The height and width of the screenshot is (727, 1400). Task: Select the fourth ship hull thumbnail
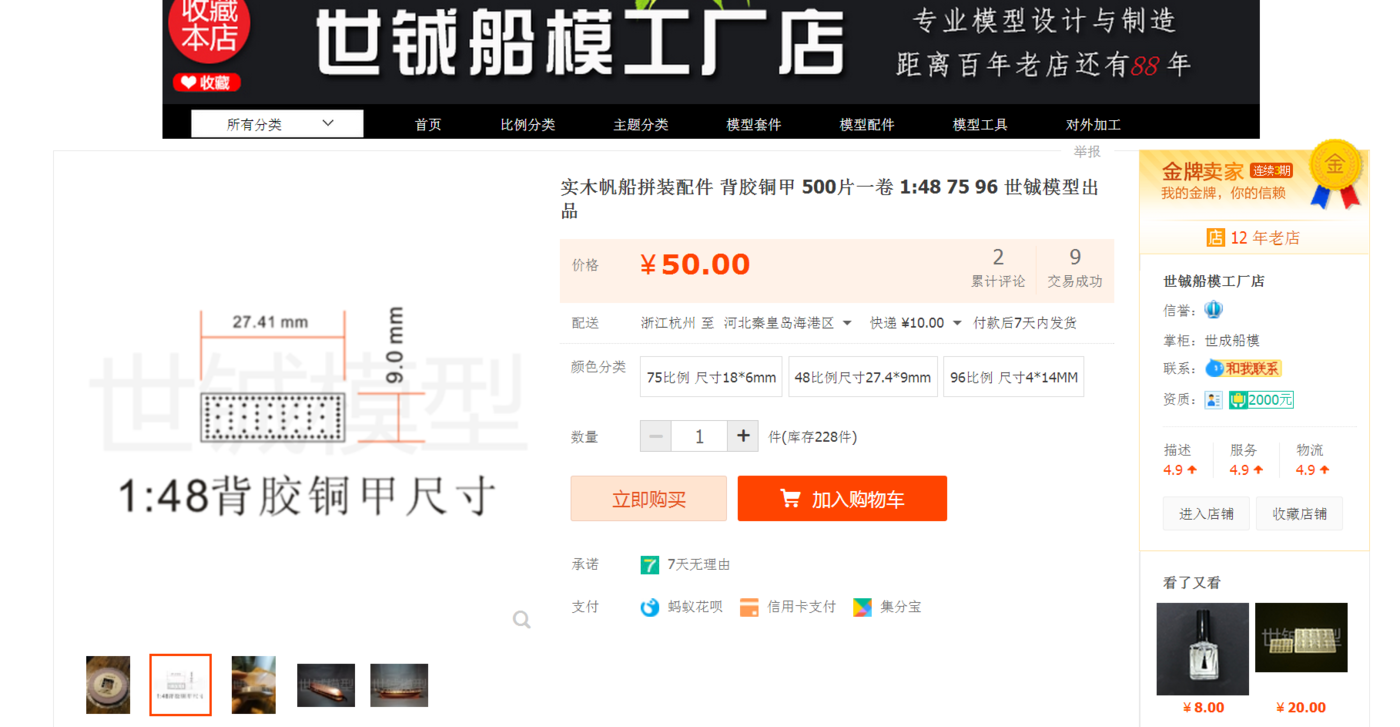326,685
